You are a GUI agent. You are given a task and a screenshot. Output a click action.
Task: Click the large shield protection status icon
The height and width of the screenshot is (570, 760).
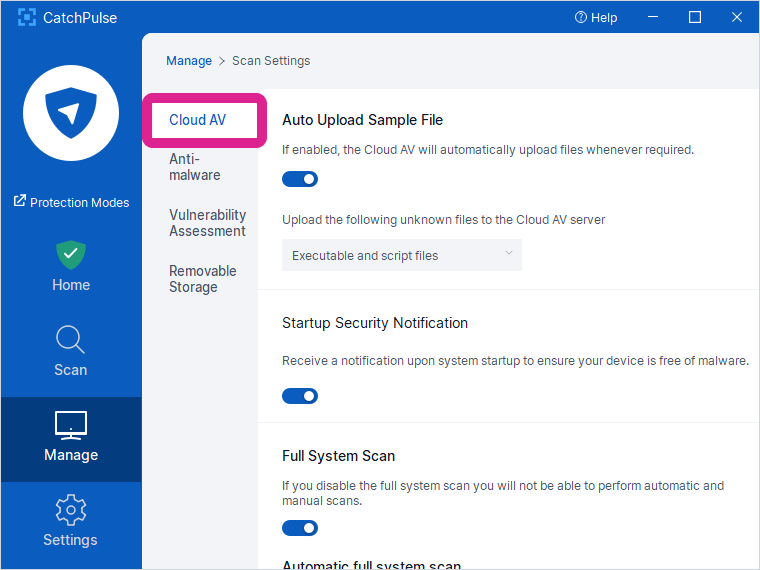pos(71,112)
